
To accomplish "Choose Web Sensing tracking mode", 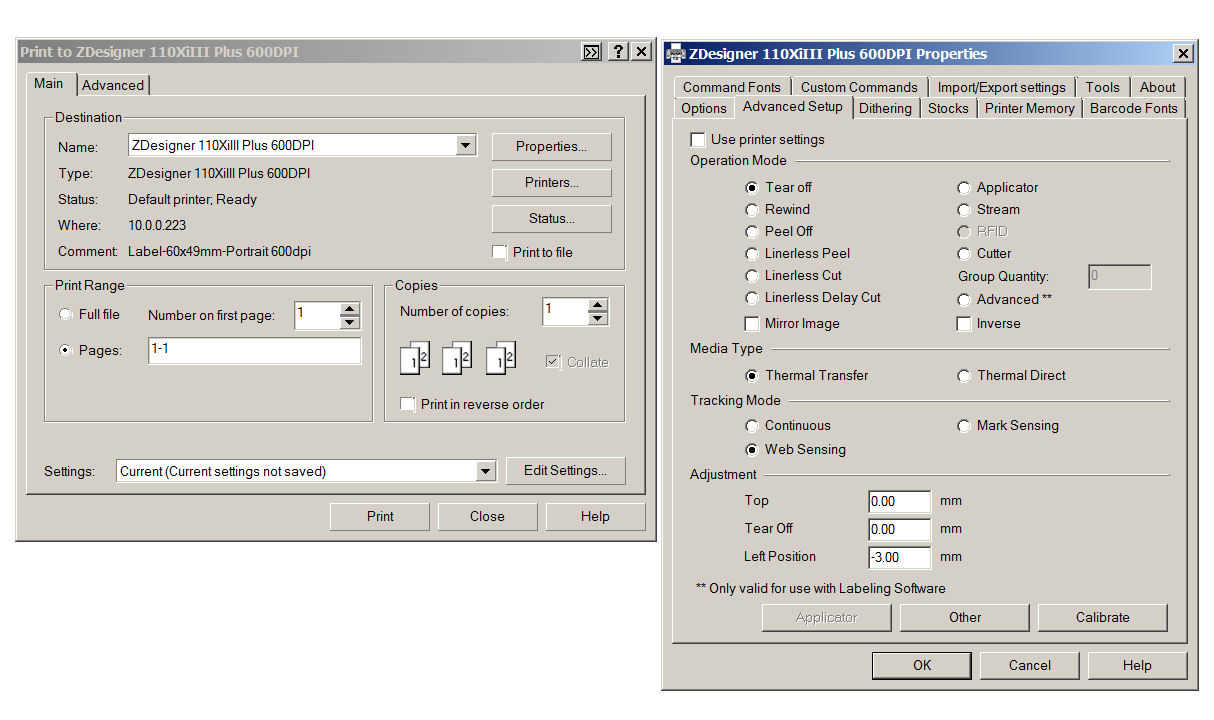I will tap(752, 449).
